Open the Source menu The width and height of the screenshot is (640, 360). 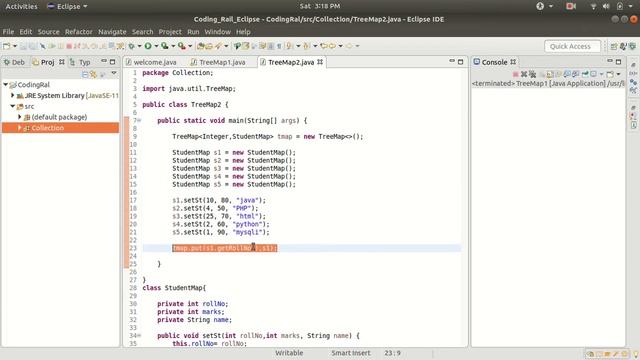[x=49, y=31]
